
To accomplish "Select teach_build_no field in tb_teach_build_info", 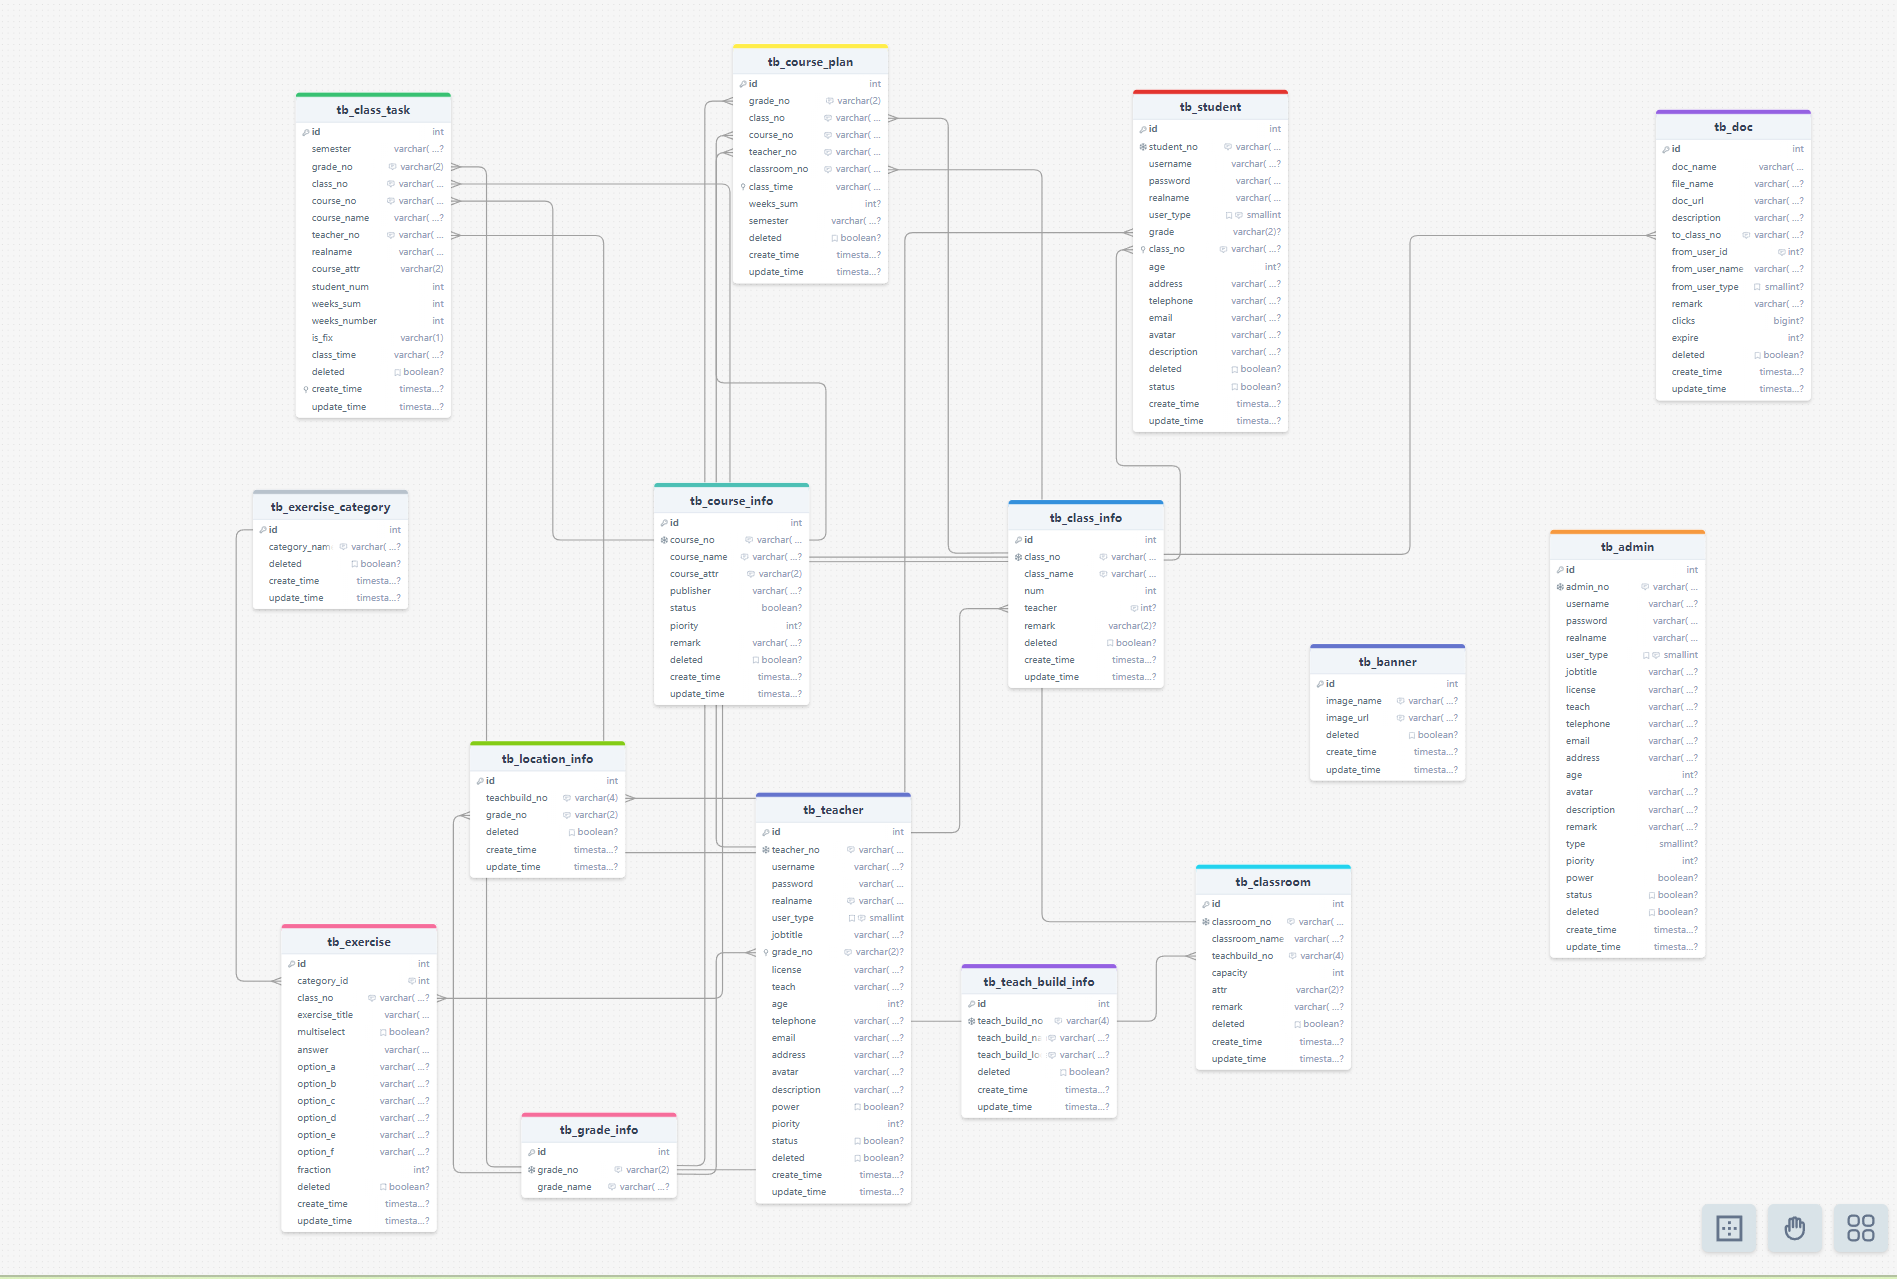I will click(x=1009, y=1021).
